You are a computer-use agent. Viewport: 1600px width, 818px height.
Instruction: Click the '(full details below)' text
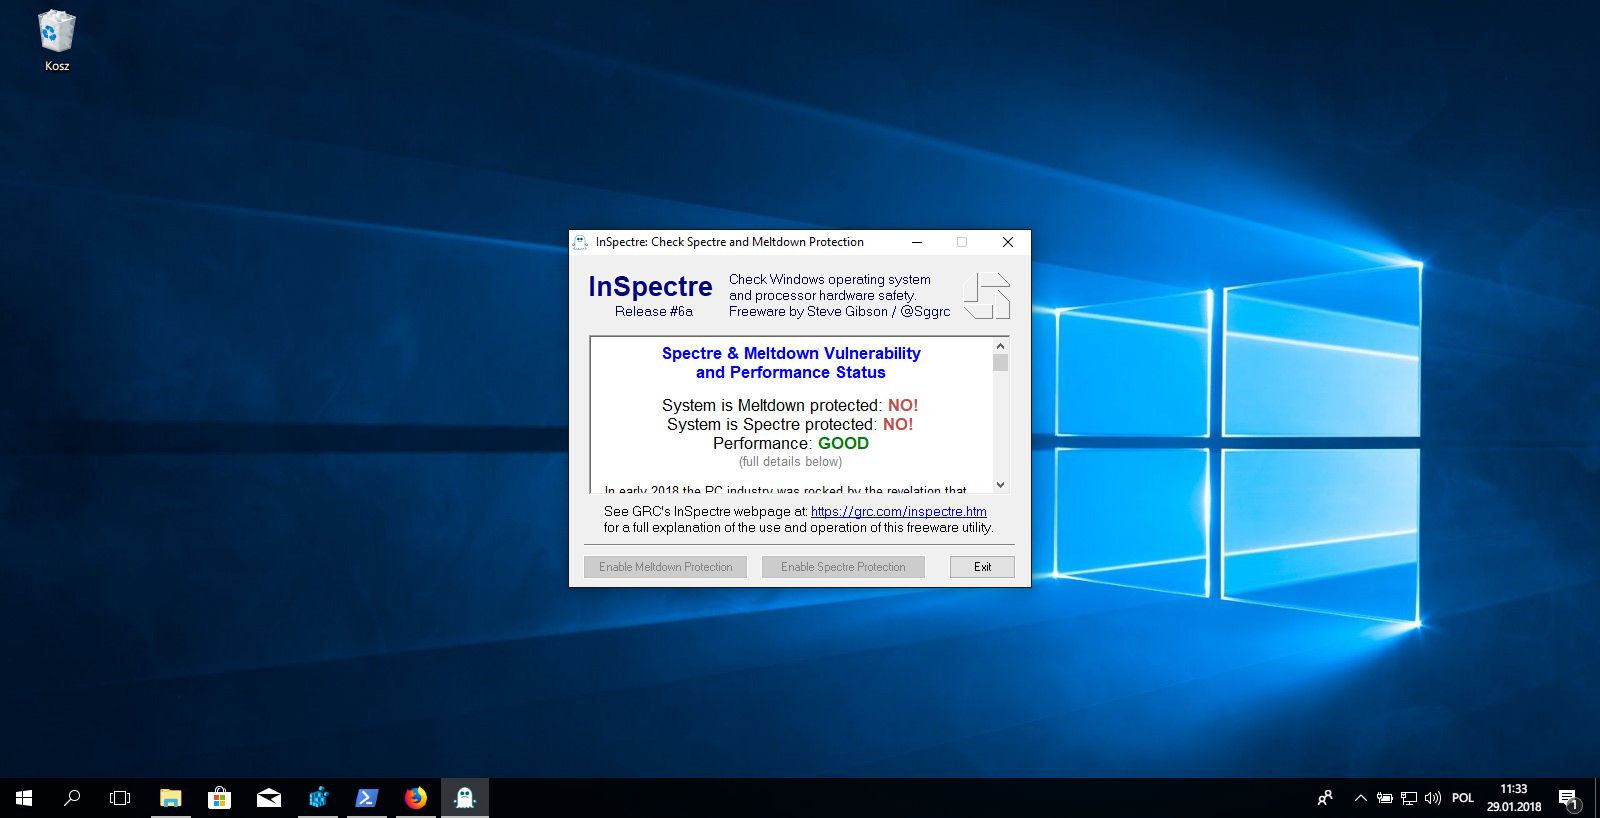pyautogui.click(x=790, y=462)
